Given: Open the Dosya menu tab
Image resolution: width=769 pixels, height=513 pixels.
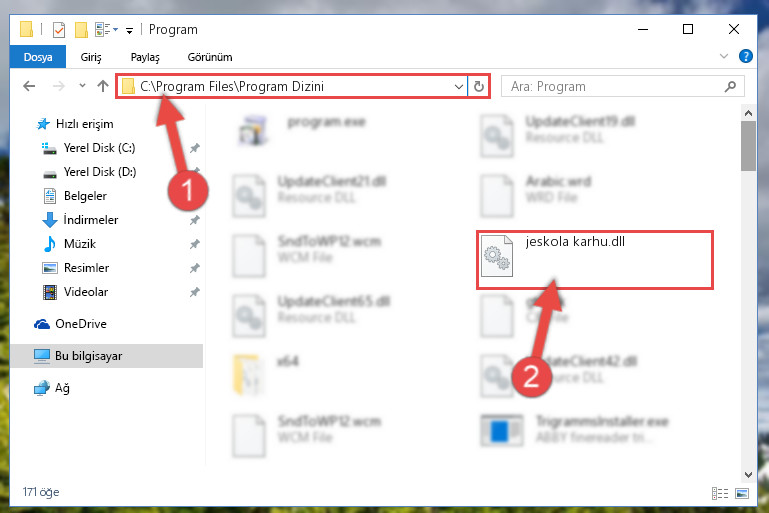Looking at the screenshot, I should [38, 57].
